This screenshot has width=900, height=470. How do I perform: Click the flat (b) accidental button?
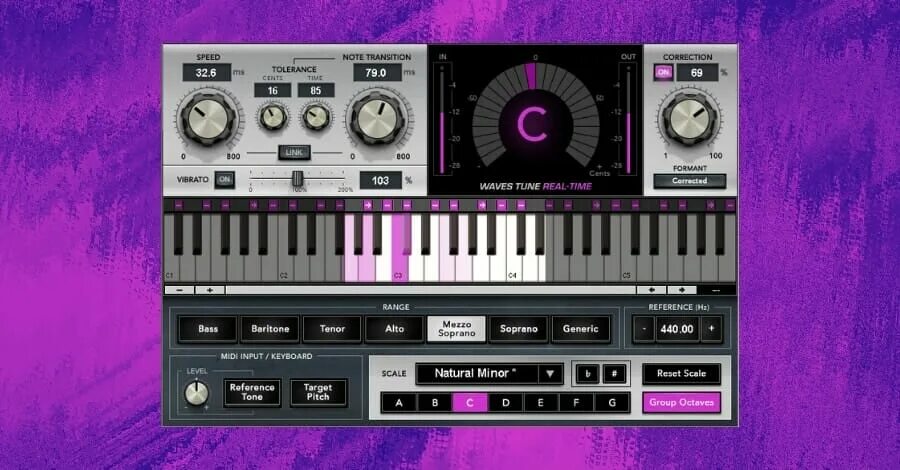587,374
